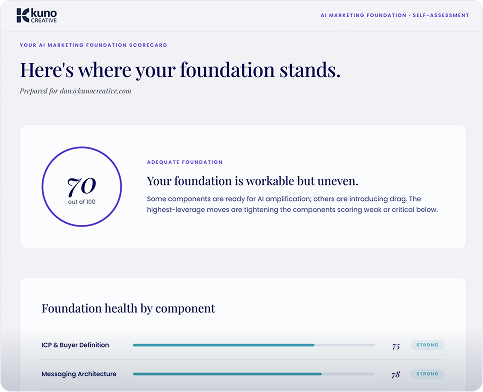
Task: Click the score 75 for ICP & Buyer Definition
Action: 396,346
